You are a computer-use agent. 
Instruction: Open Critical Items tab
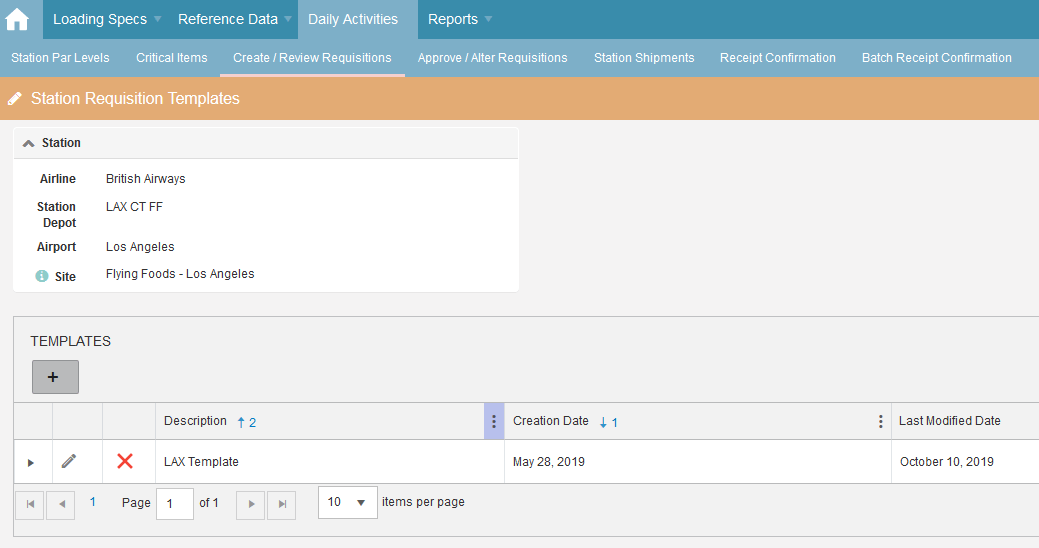click(172, 58)
